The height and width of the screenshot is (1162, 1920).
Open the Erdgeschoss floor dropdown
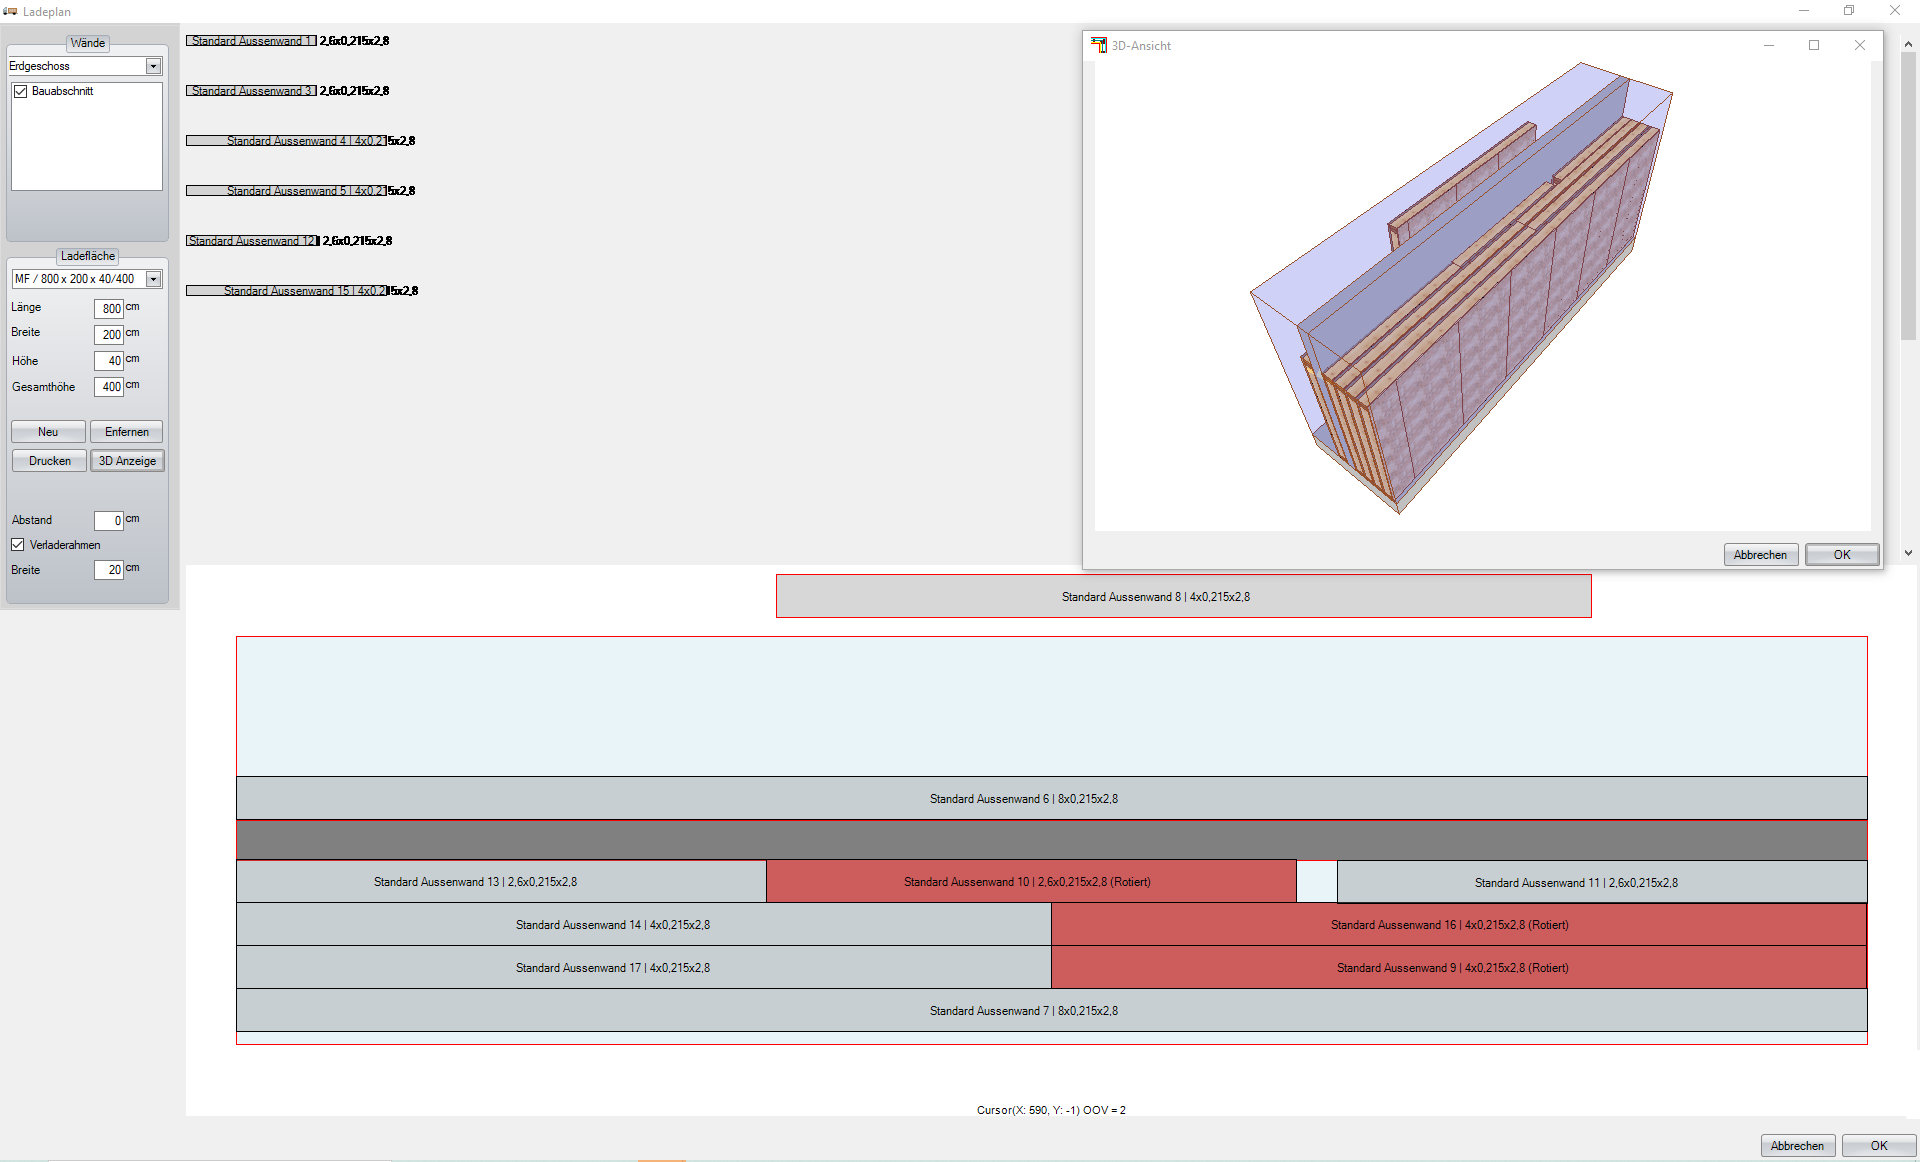[153, 66]
